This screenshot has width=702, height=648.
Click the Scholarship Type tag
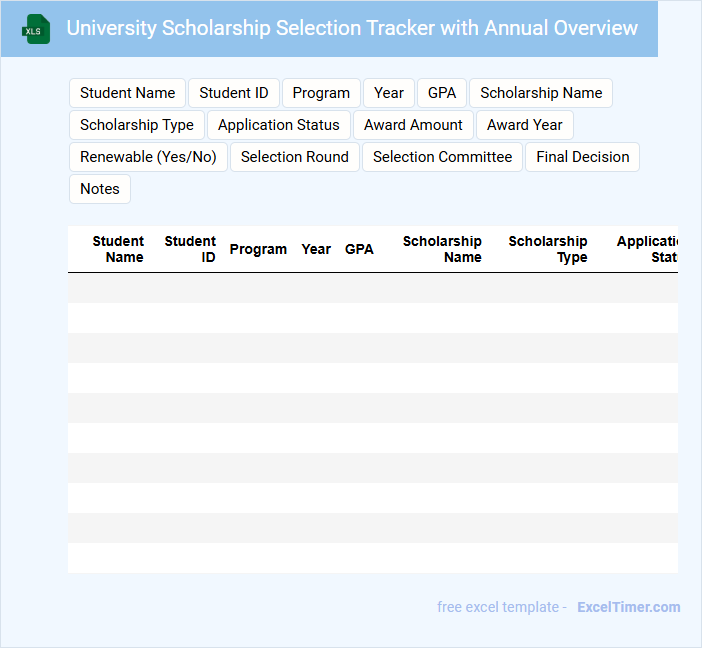(137, 125)
